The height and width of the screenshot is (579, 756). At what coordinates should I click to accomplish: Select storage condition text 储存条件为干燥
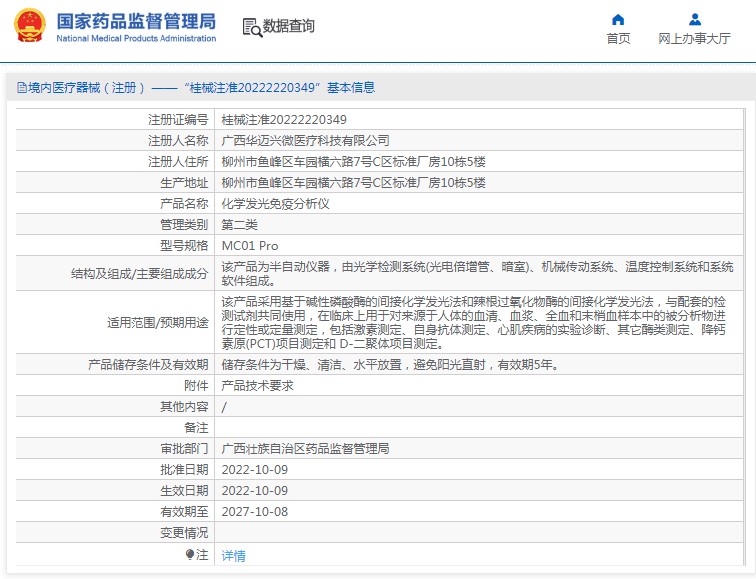tap(391, 364)
